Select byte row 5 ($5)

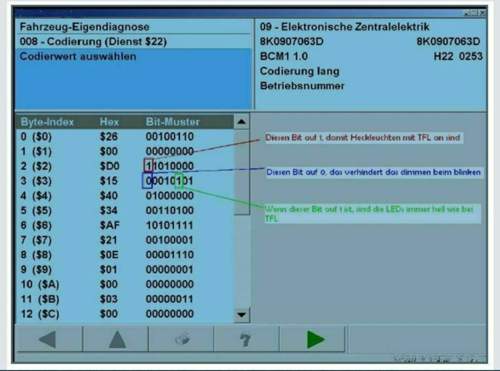[125, 210]
